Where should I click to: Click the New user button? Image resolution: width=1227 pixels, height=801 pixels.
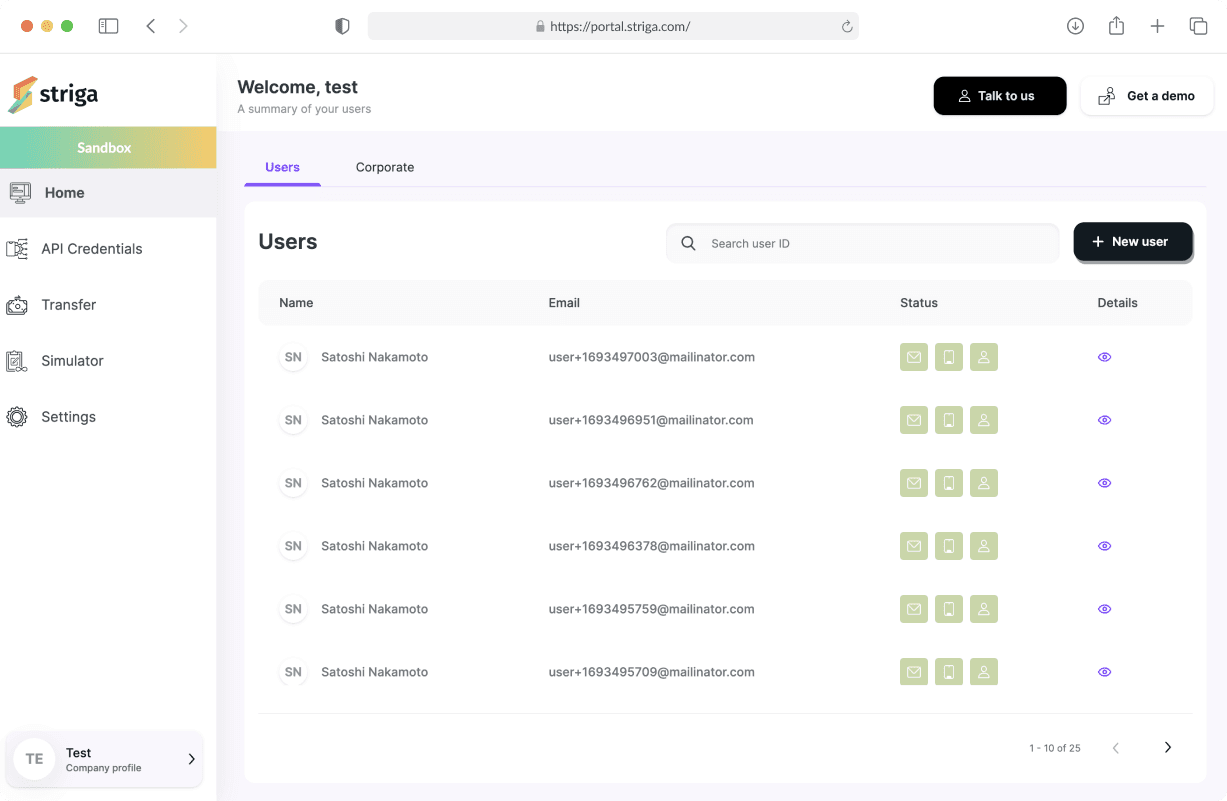point(1133,241)
